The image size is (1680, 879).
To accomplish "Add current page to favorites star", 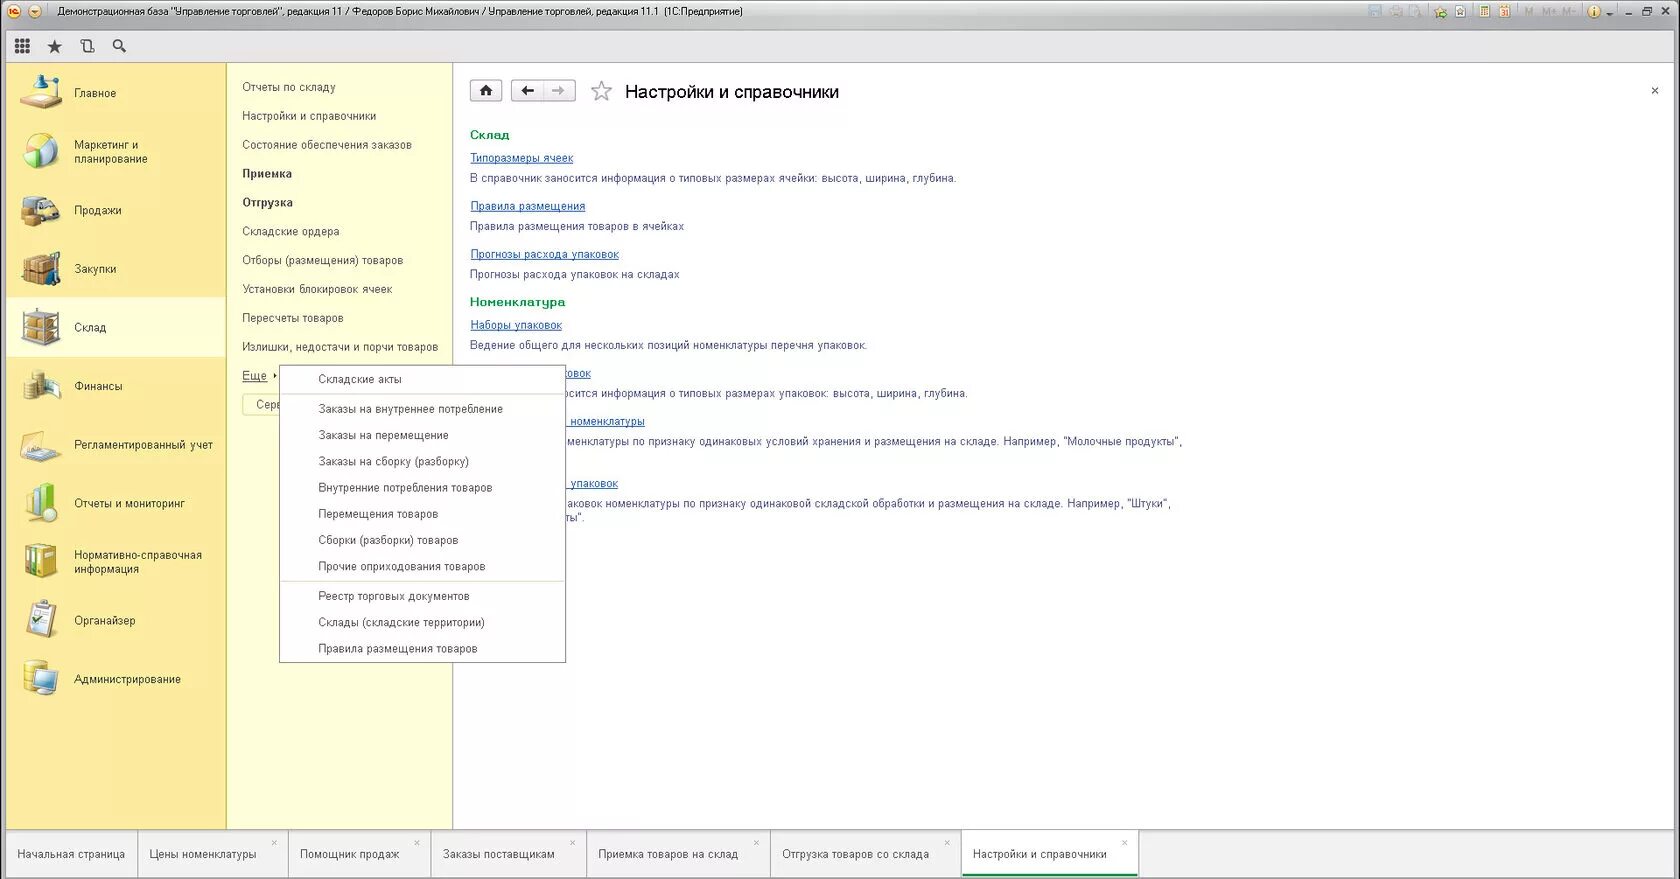I will pos(601,92).
